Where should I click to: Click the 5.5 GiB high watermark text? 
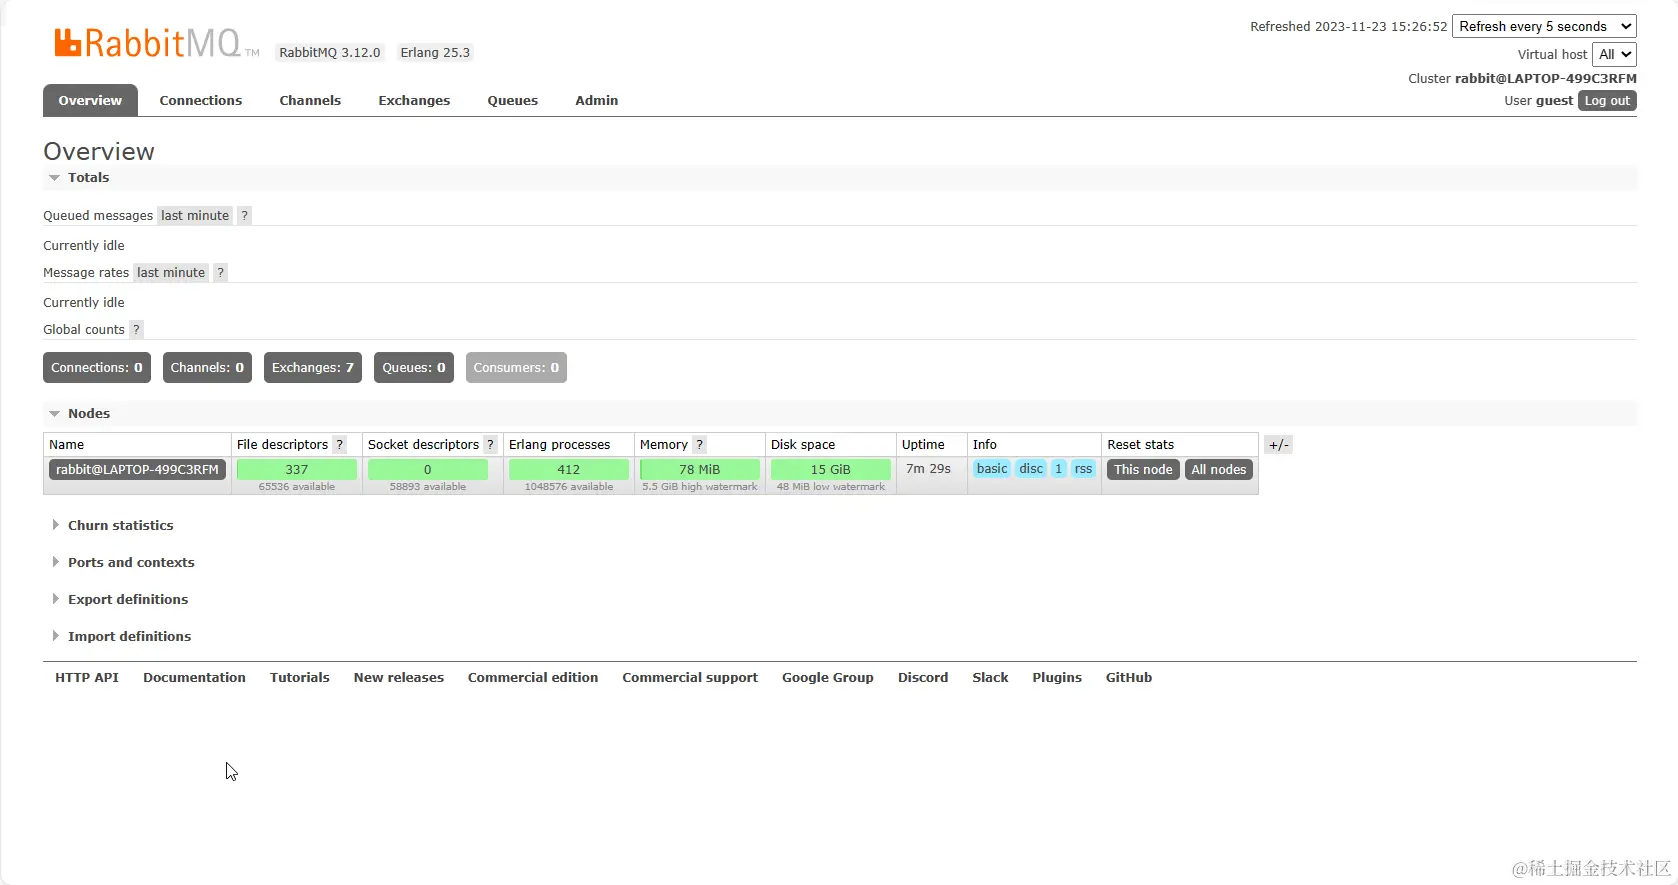pos(700,487)
